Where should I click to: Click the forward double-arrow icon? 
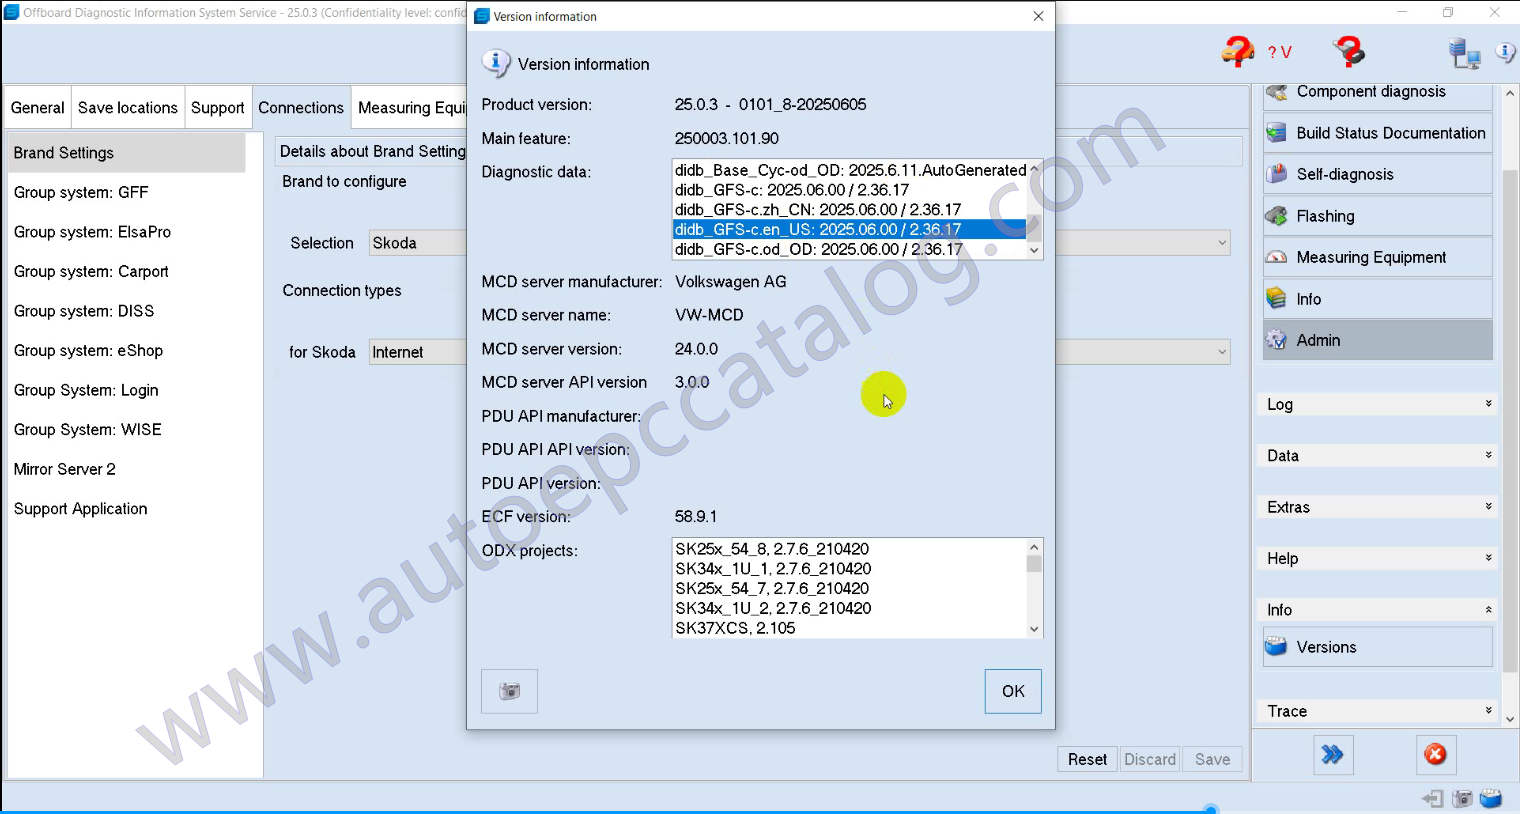(x=1332, y=755)
